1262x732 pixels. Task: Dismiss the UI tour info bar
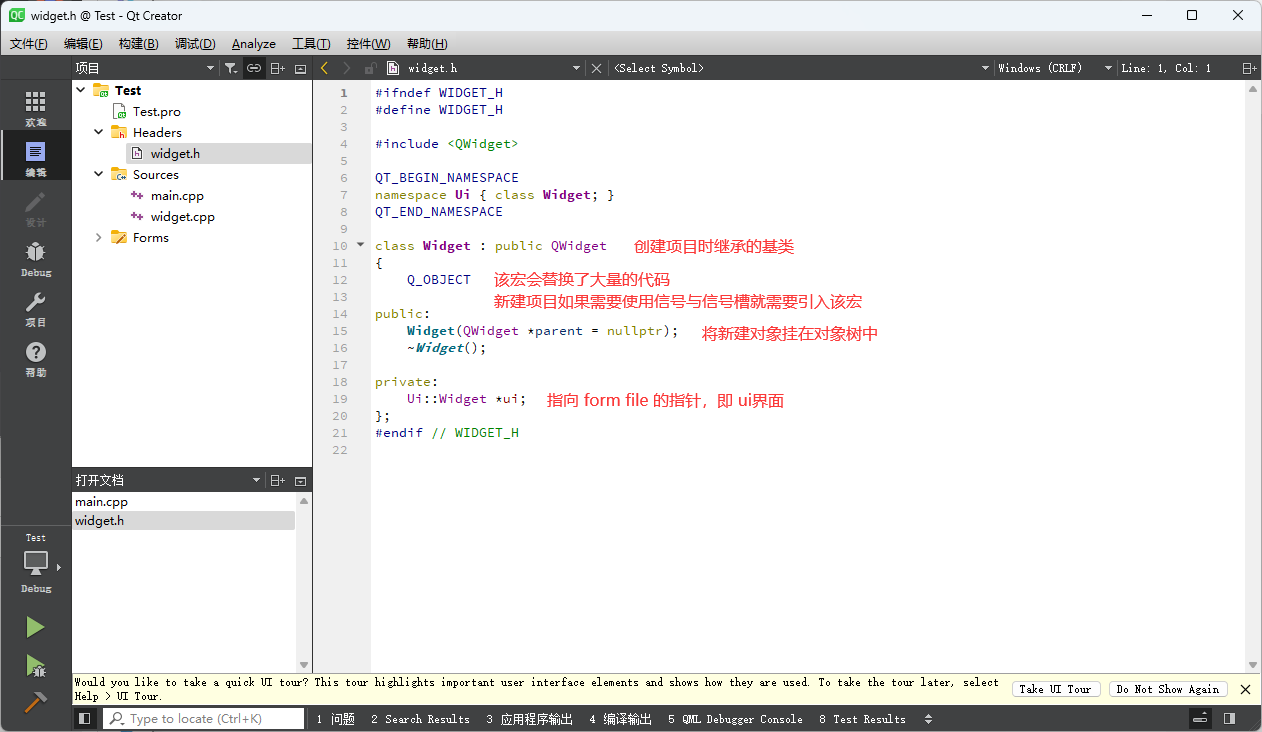pyautogui.click(x=1245, y=689)
